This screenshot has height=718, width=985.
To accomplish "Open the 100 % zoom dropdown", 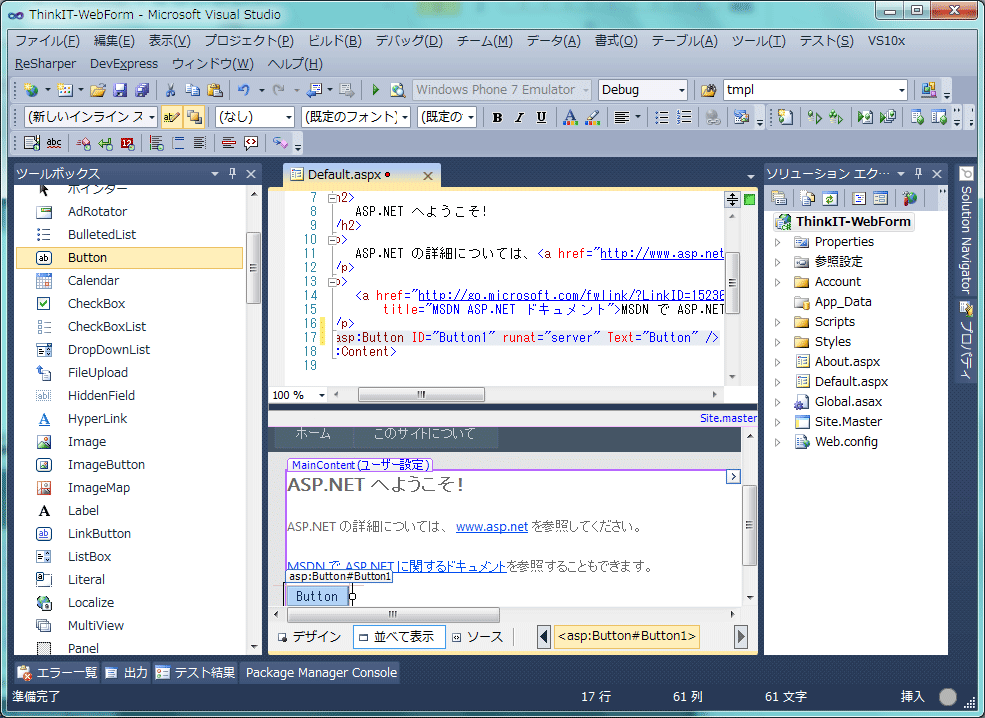I will pyautogui.click(x=322, y=395).
